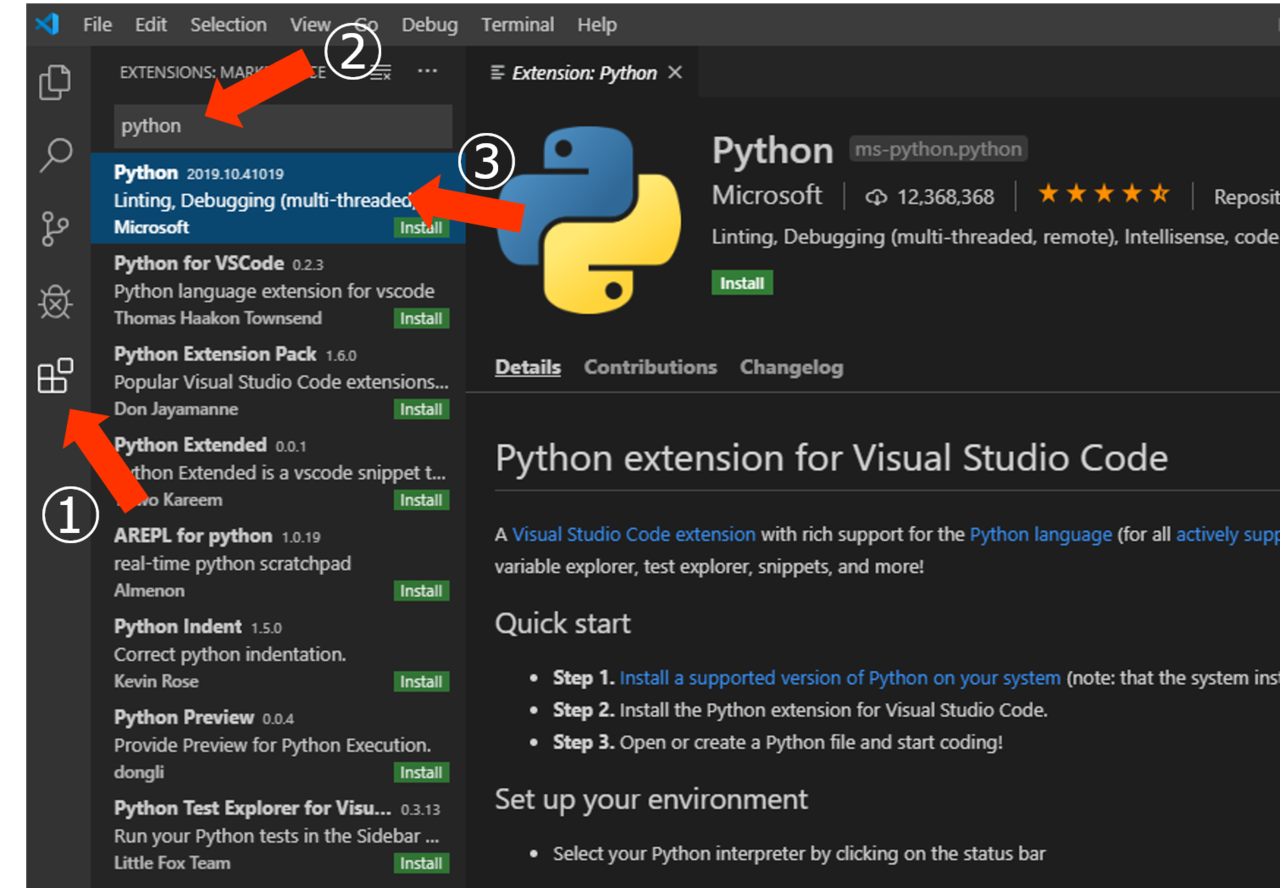Open the Edit menu
1280x888 pixels.
pos(151,24)
